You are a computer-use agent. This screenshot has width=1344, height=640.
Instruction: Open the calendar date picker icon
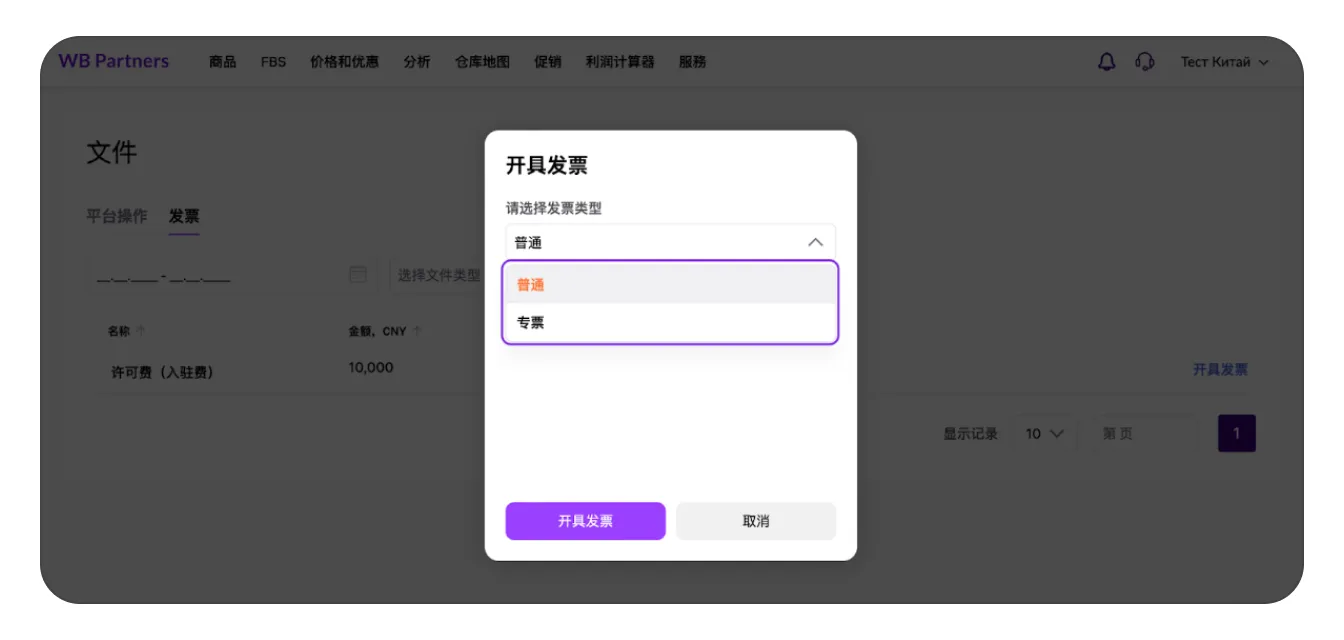[x=358, y=275]
